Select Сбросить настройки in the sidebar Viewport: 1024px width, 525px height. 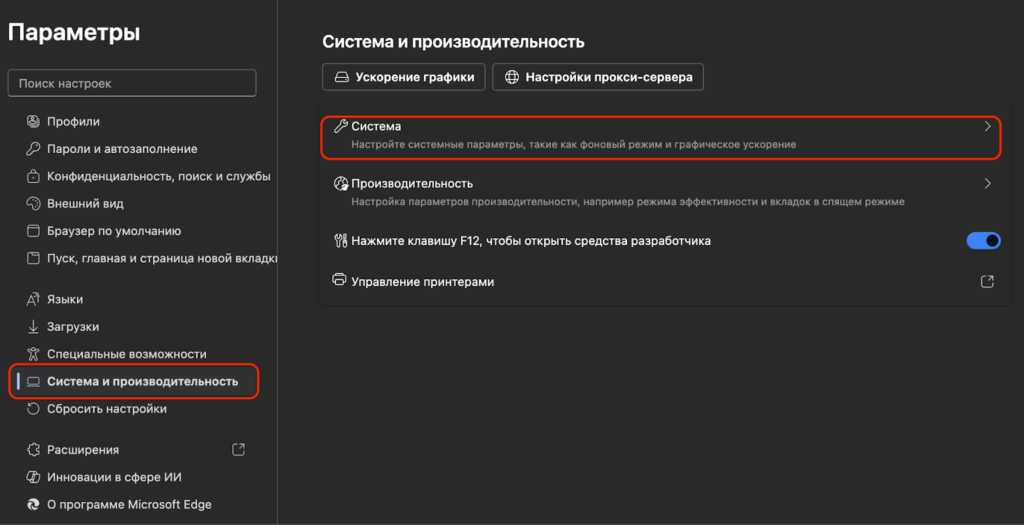107,409
